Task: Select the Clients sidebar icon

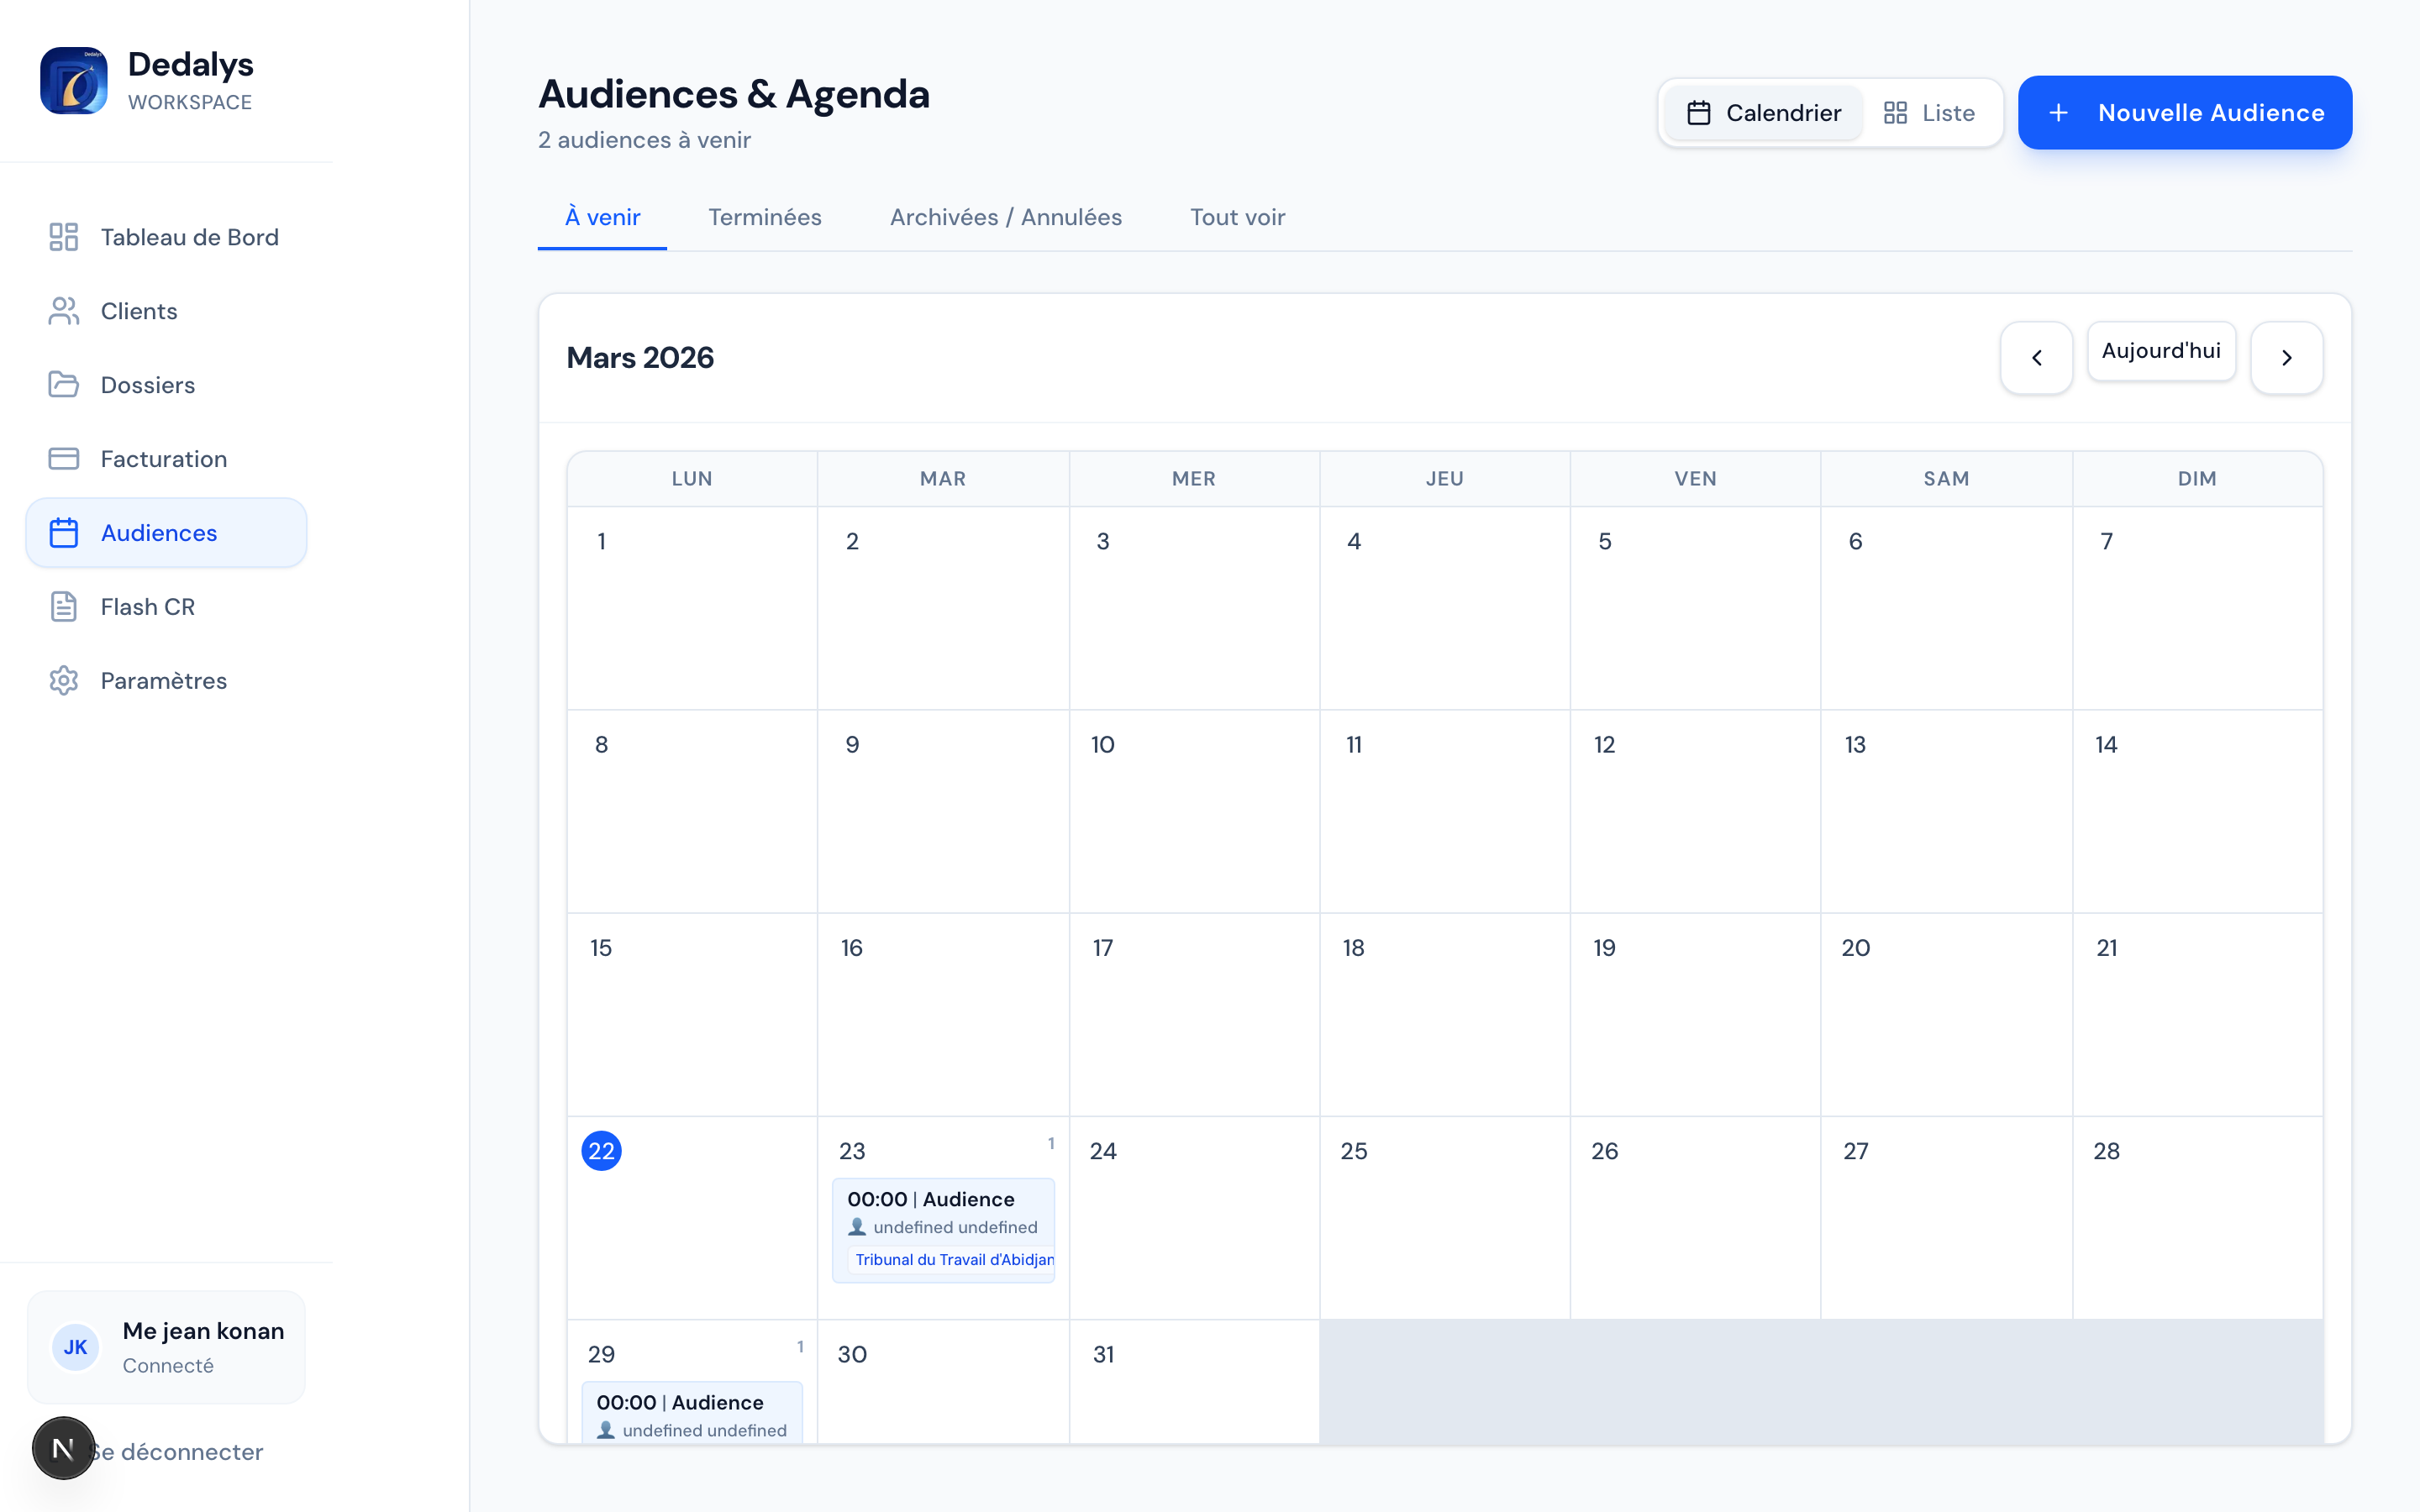Action: coord(64,311)
